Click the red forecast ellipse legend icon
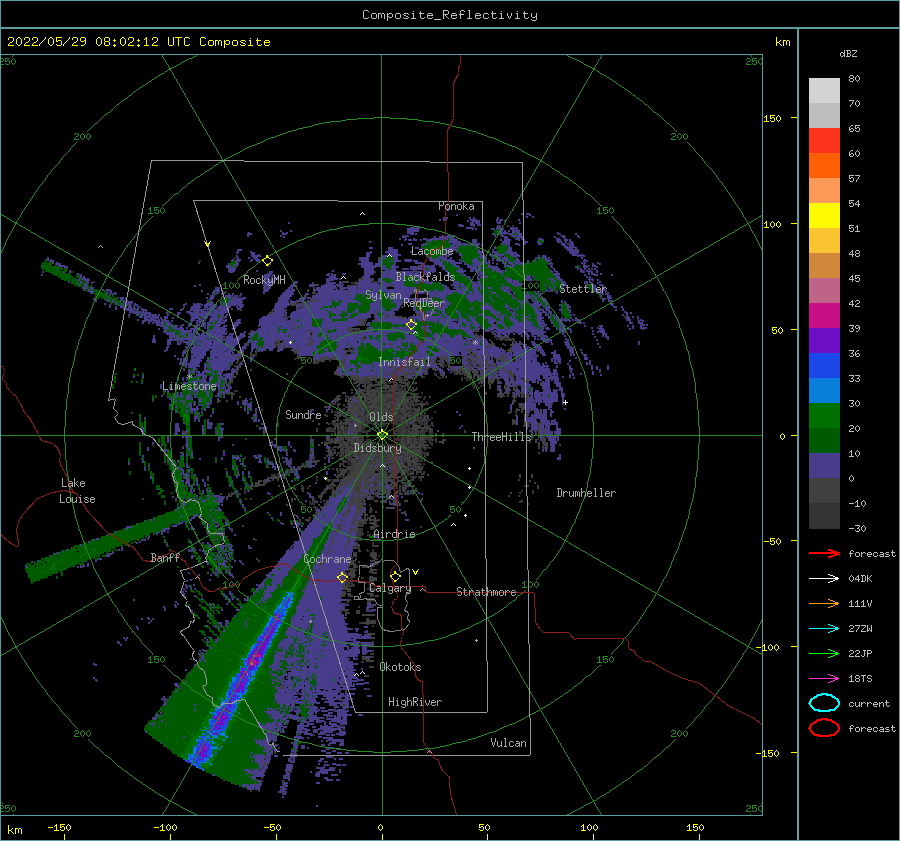900x841 pixels. 824,728
